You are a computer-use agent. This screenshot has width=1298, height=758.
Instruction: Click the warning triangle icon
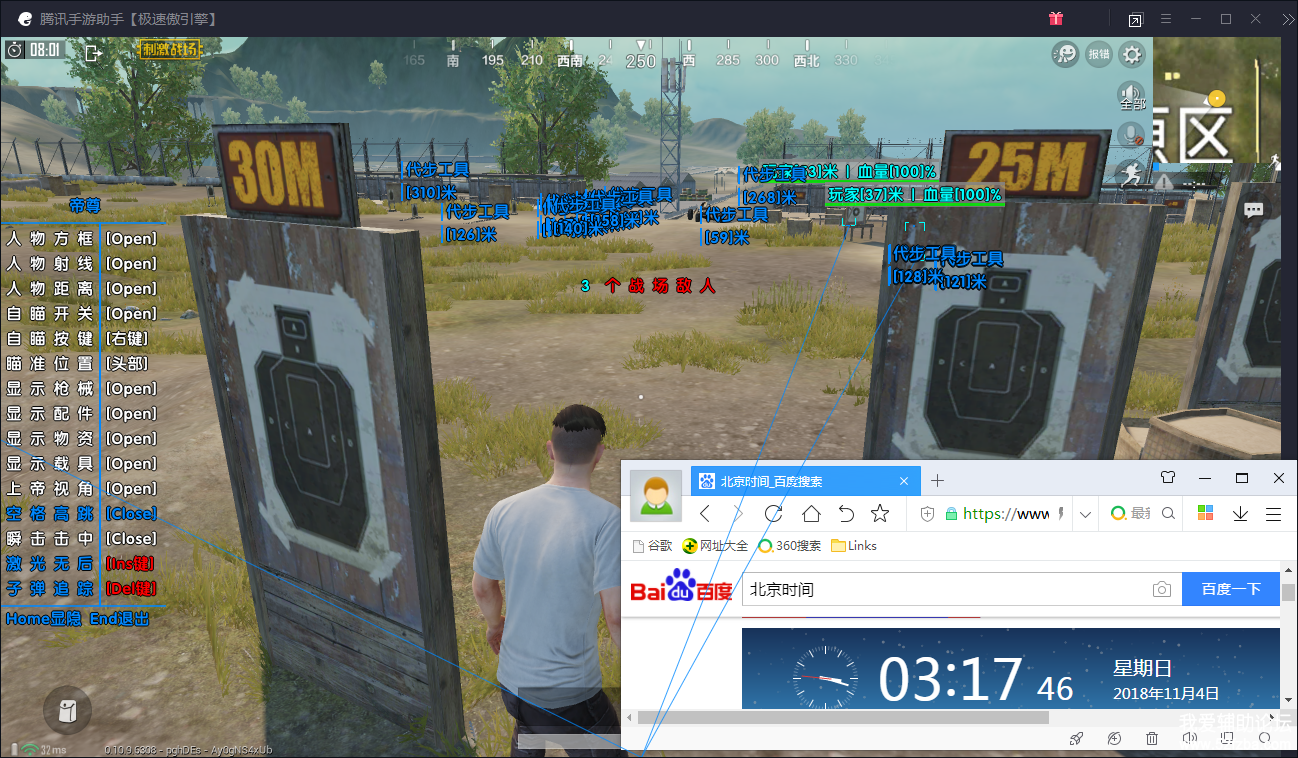click(x=1166, y=182)
